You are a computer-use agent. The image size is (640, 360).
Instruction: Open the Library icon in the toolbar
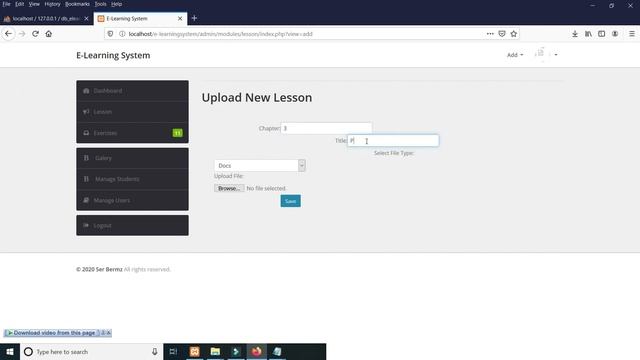point(588,34)
